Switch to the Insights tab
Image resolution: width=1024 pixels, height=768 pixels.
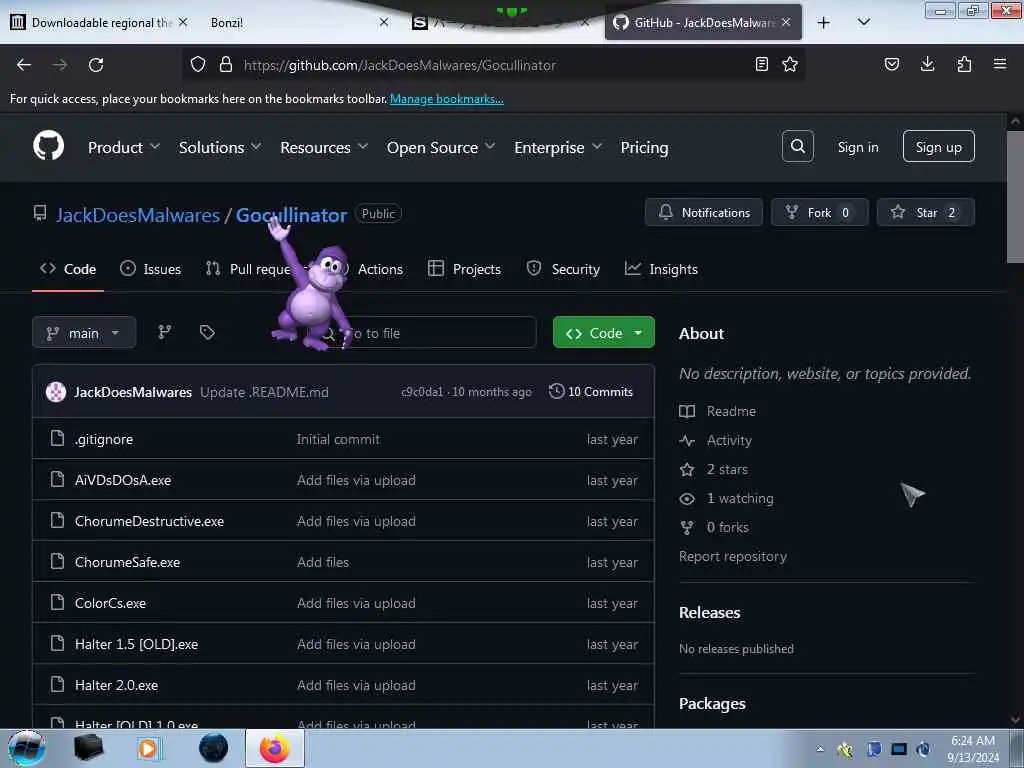661,269
